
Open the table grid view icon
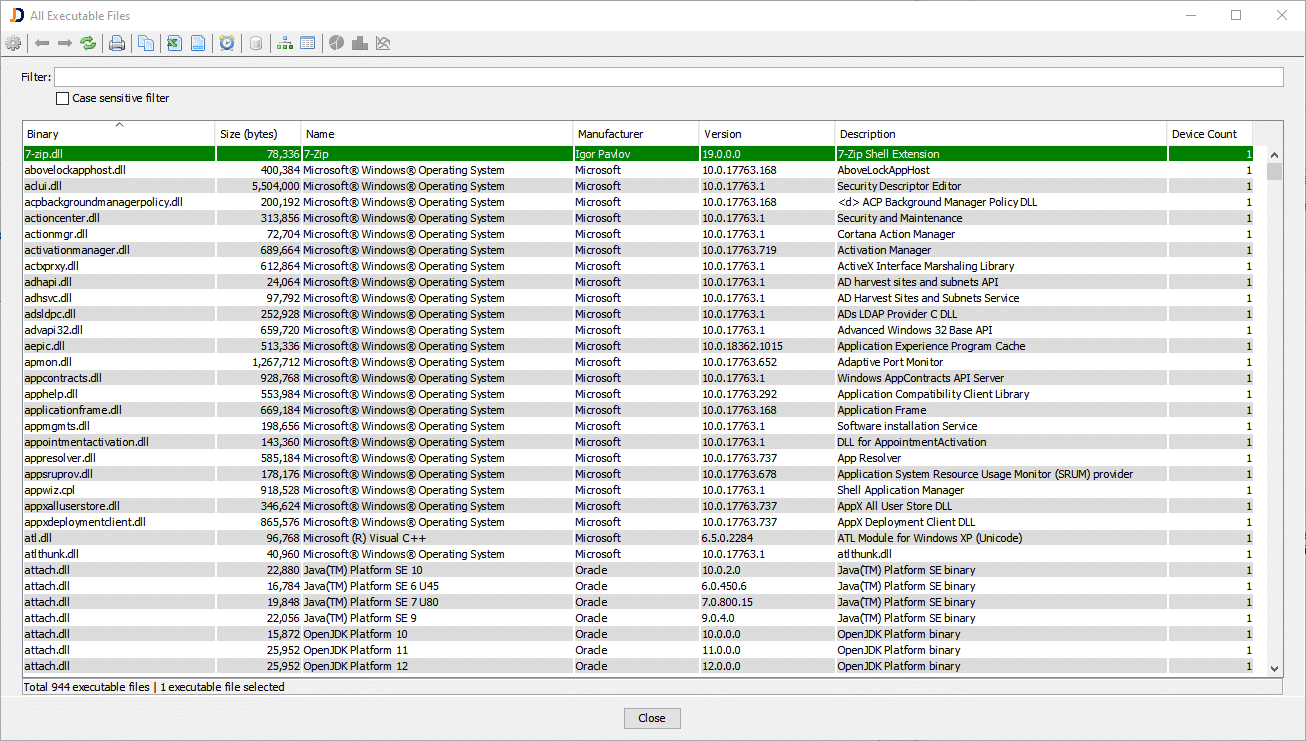click(x=308, y=43)
